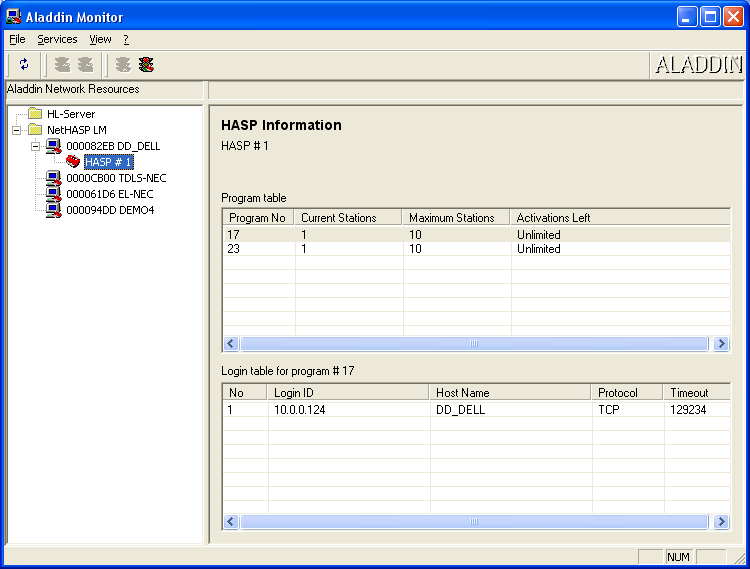Click Program table scrollbar left arrow
This screenshot has width=750, height=569.
tap(231, 343)
